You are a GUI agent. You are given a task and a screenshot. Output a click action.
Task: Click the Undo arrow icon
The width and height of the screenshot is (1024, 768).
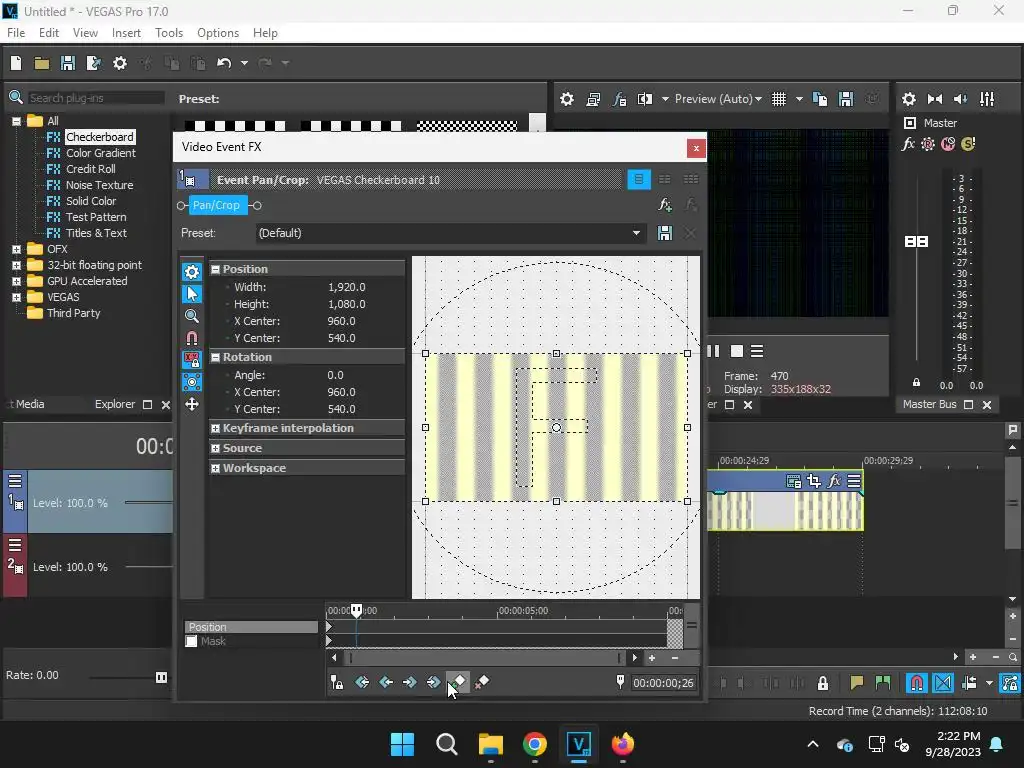tap(224, 63)
